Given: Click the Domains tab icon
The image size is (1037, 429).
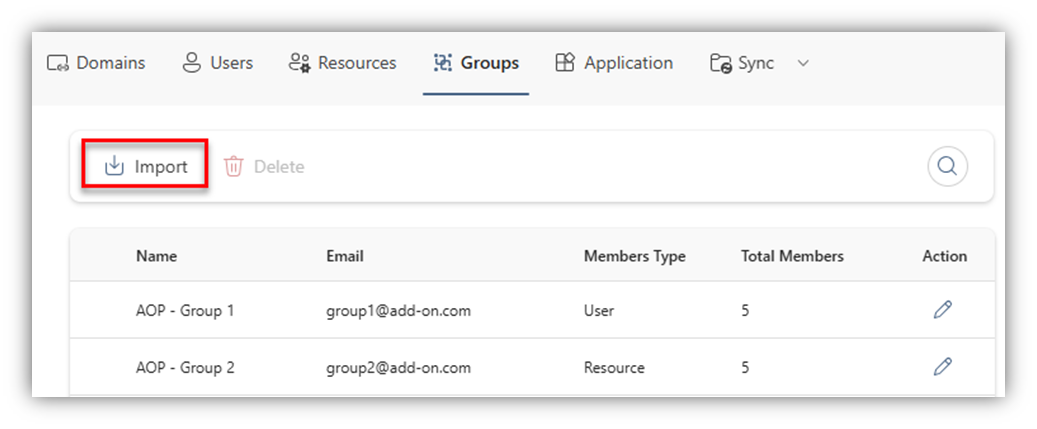Looking at the screenshot, I should click(x=58, y=63).
